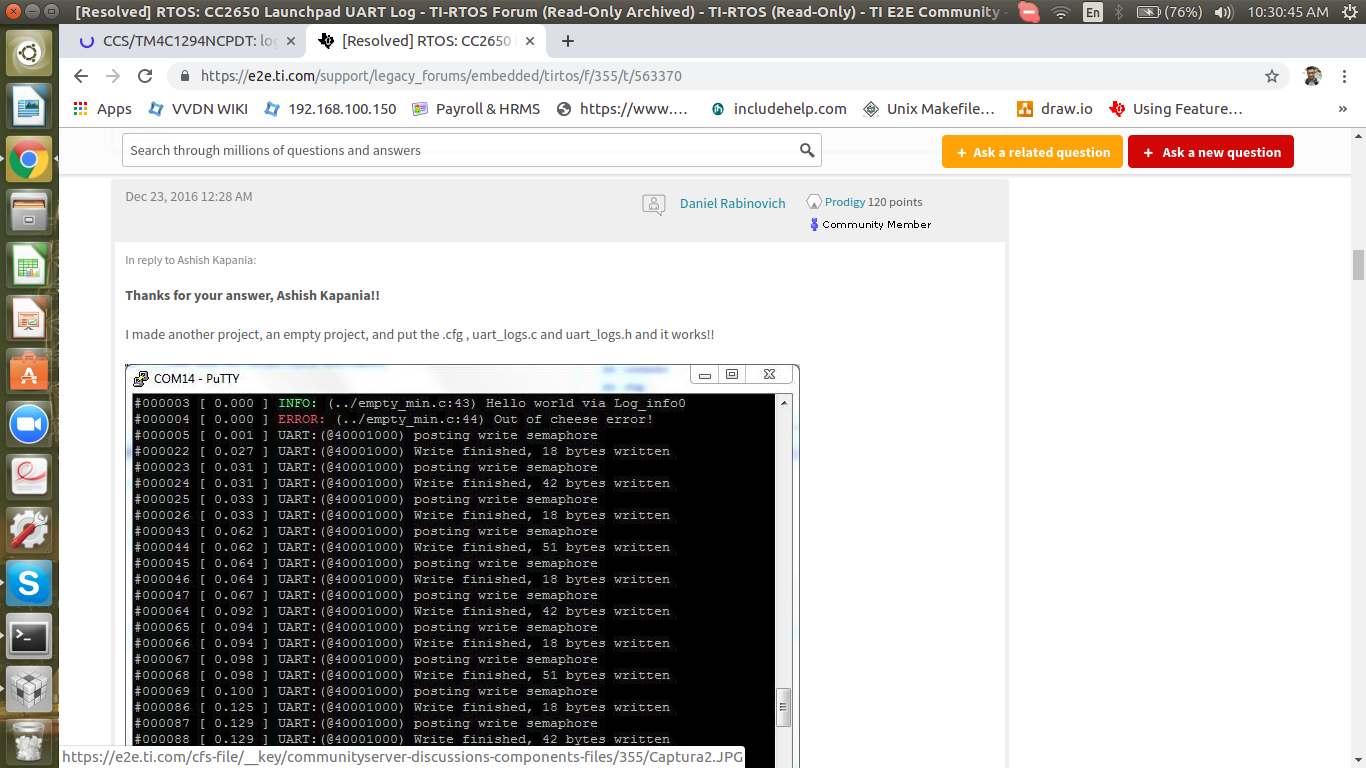Go back to the previous page
Viewport: 1366px width, 768px height.
click(x=81, y=76)
